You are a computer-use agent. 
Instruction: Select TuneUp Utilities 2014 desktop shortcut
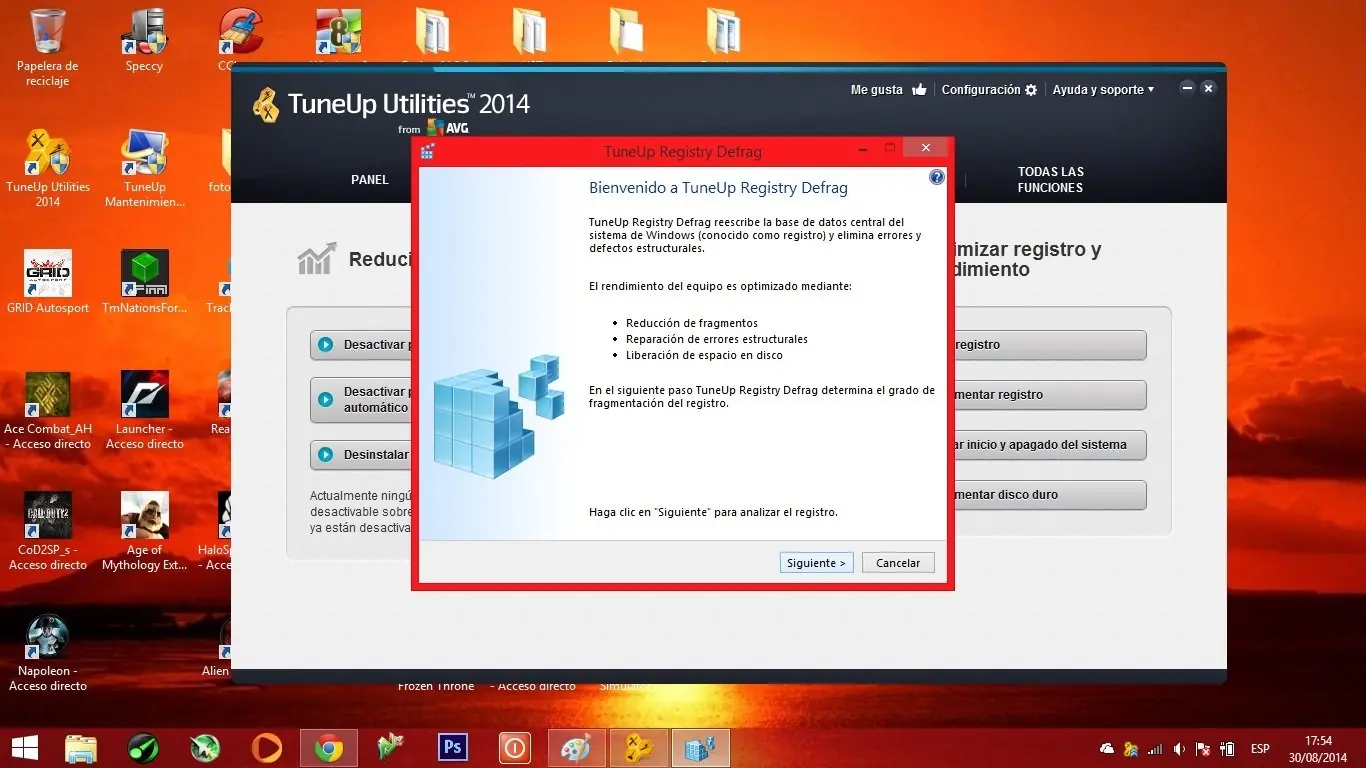coord(48,169)
